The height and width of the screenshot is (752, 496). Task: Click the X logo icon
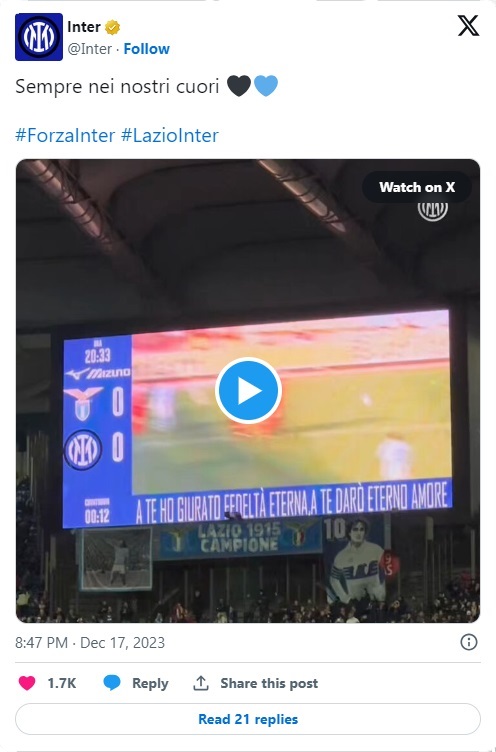click(468, 25)
